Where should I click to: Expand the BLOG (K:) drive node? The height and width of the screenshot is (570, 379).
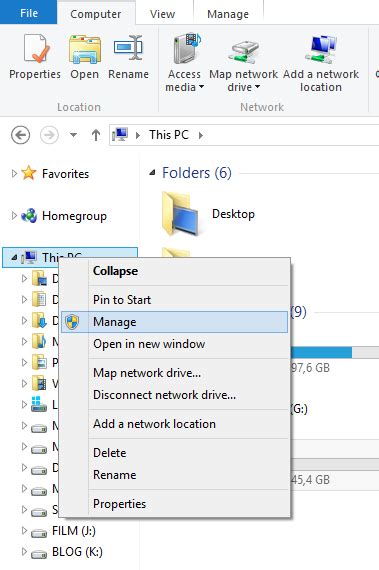pyautogui.click(x=24, y=552)
